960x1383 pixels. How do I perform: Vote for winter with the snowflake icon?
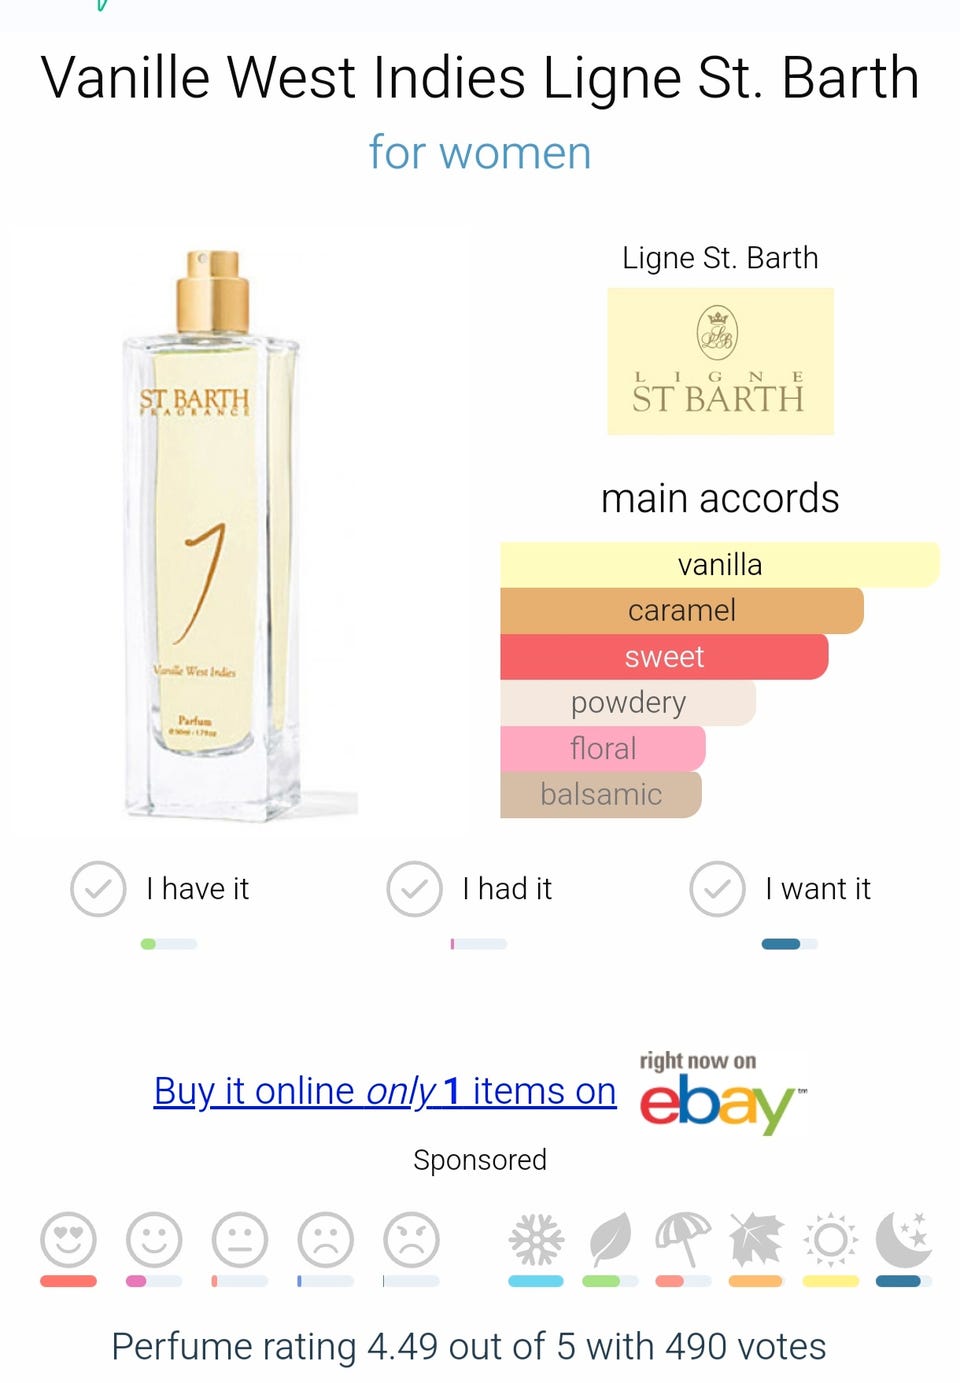536,1240
